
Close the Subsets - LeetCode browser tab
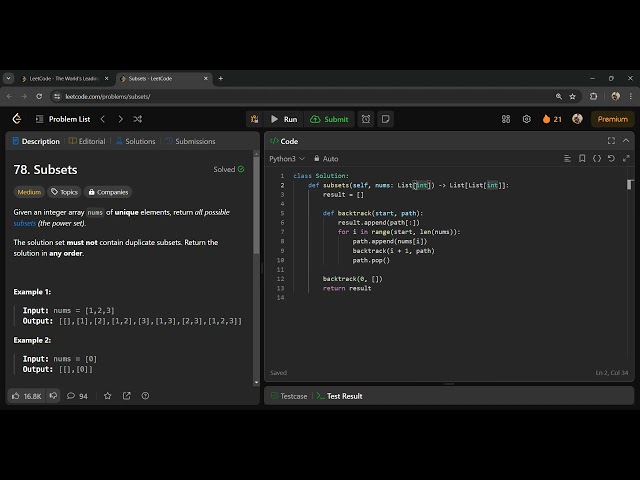click(206, 78)
